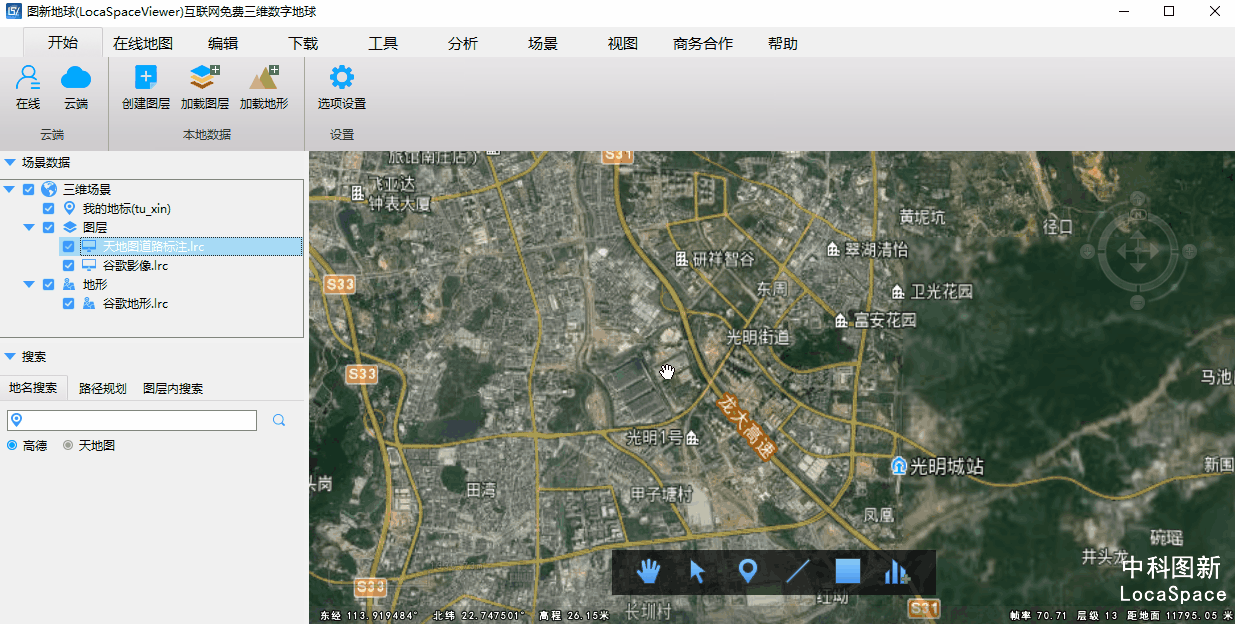Switch to the 分析 ribbon tab
This screenshot has width=1235, height=624.
click(463, 44)
